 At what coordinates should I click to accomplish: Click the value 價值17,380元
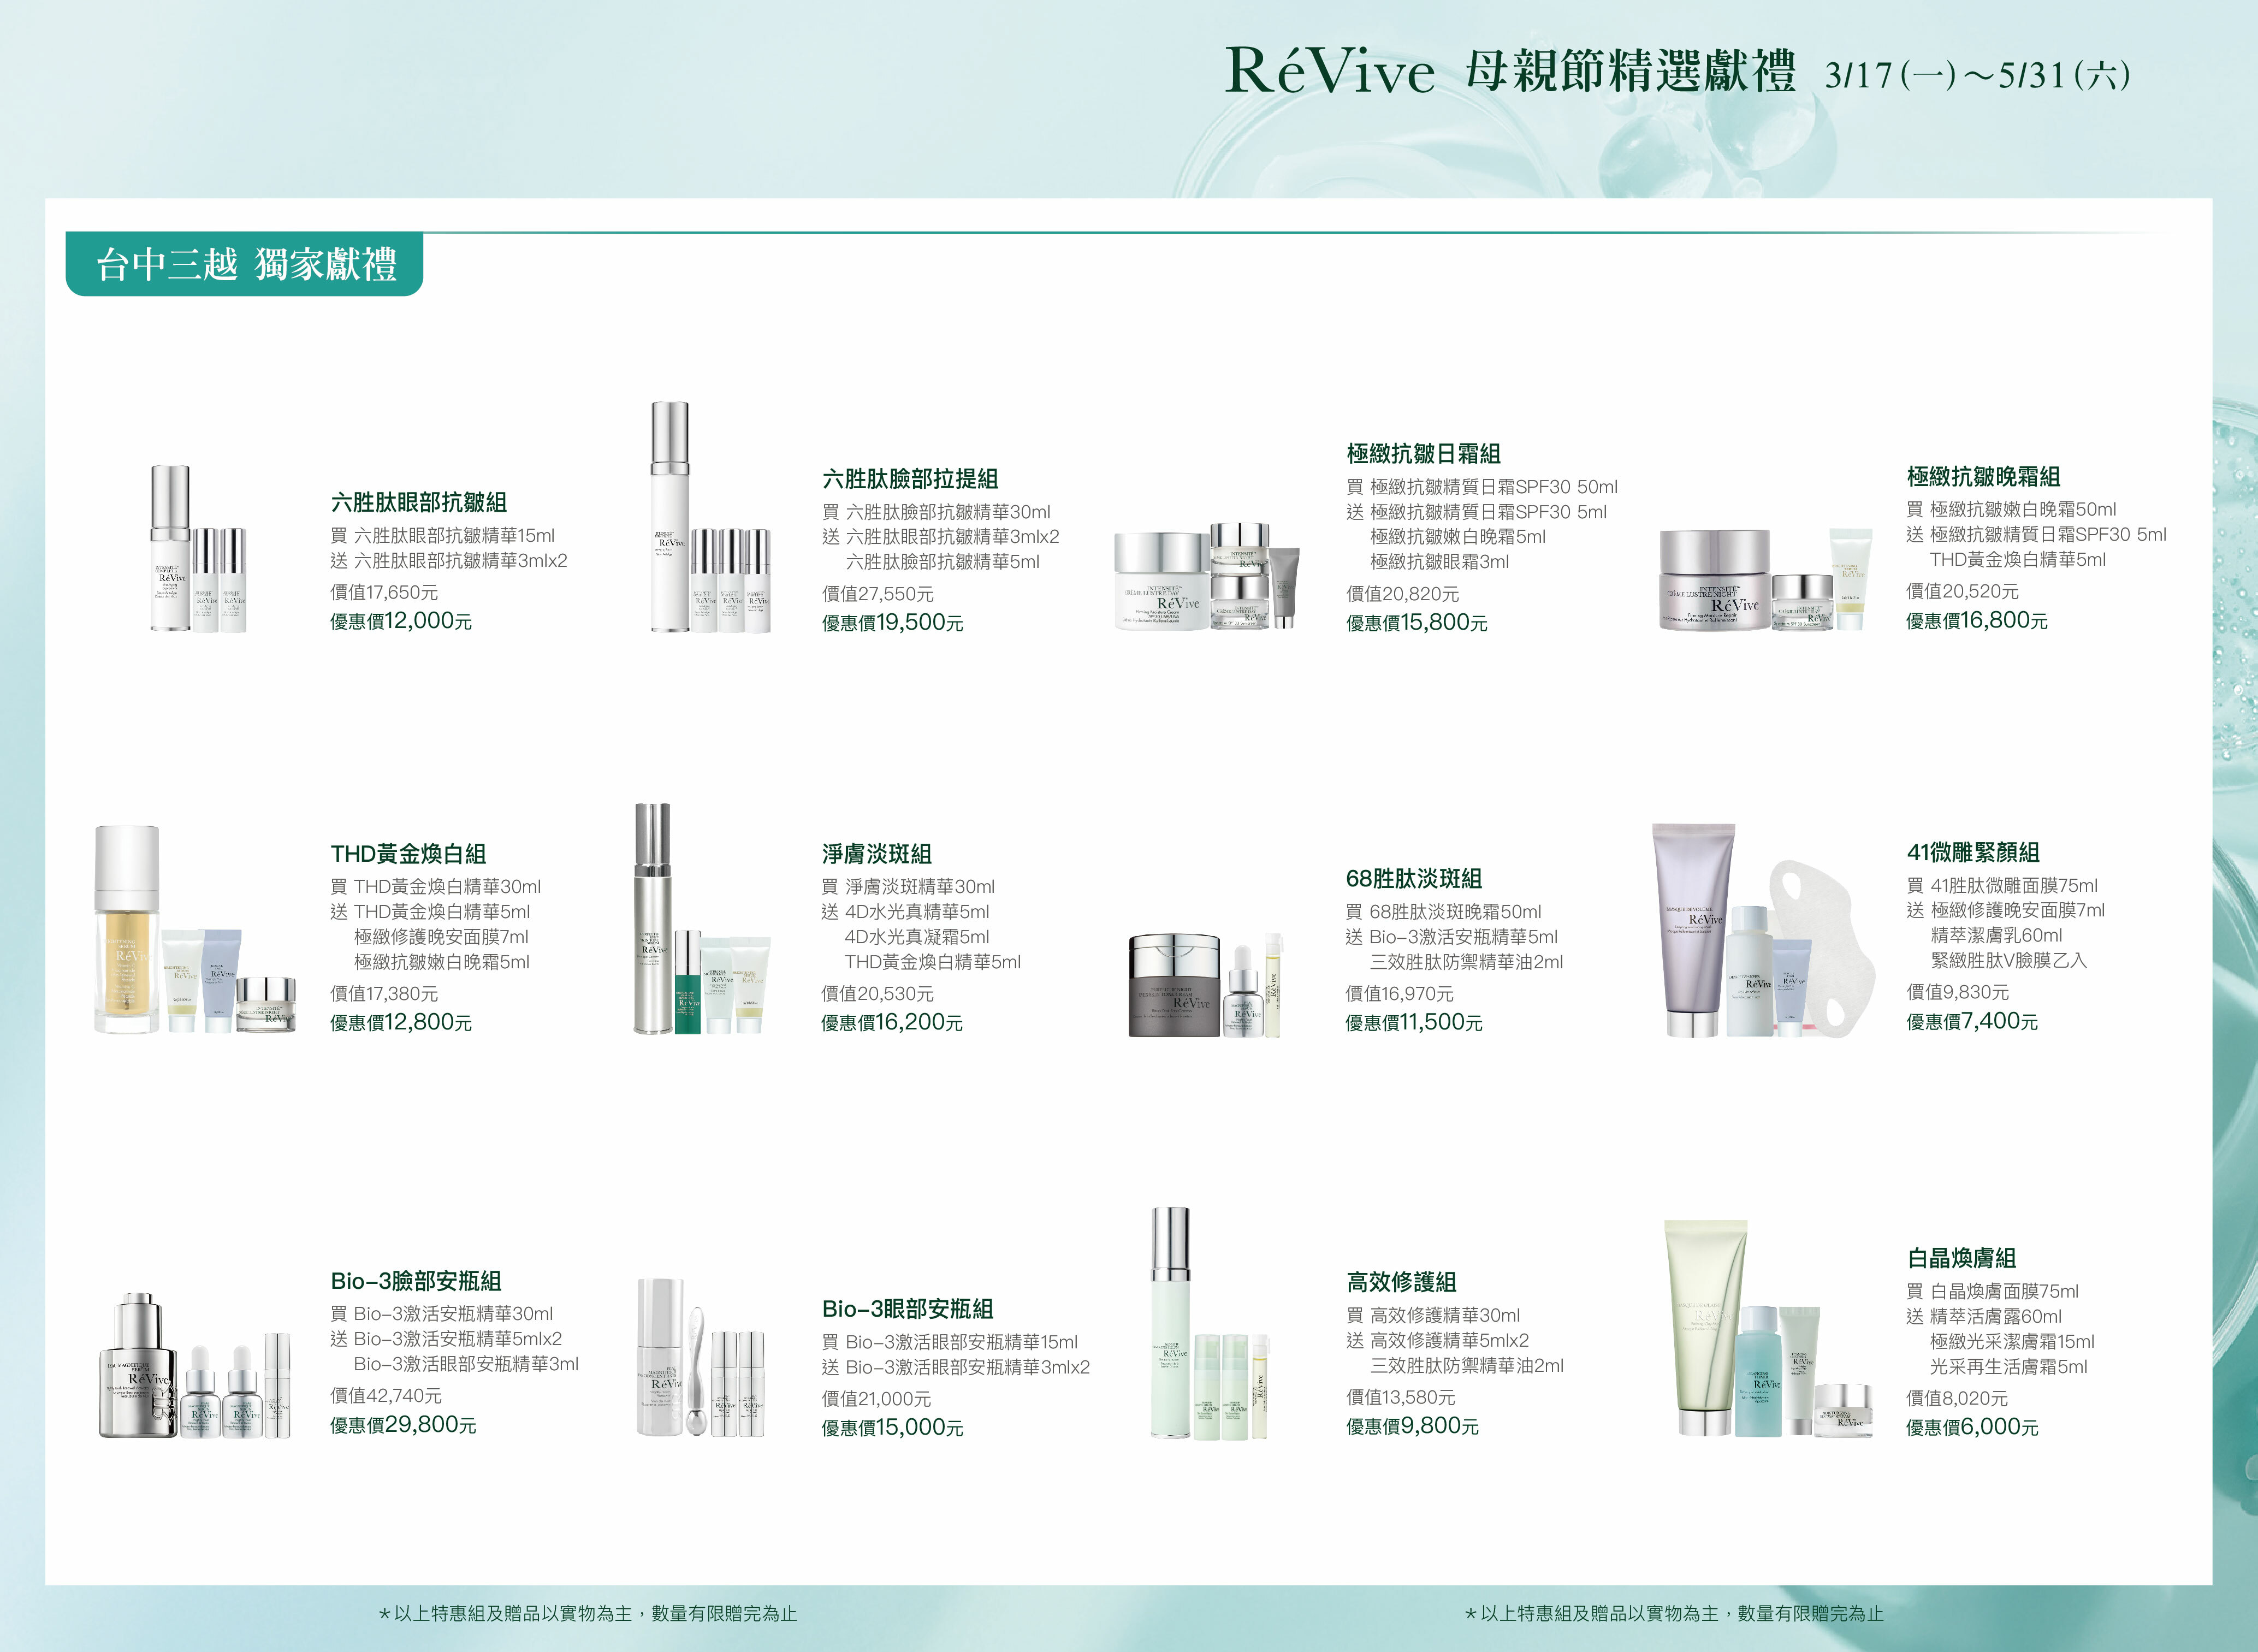tap(384, 994)
